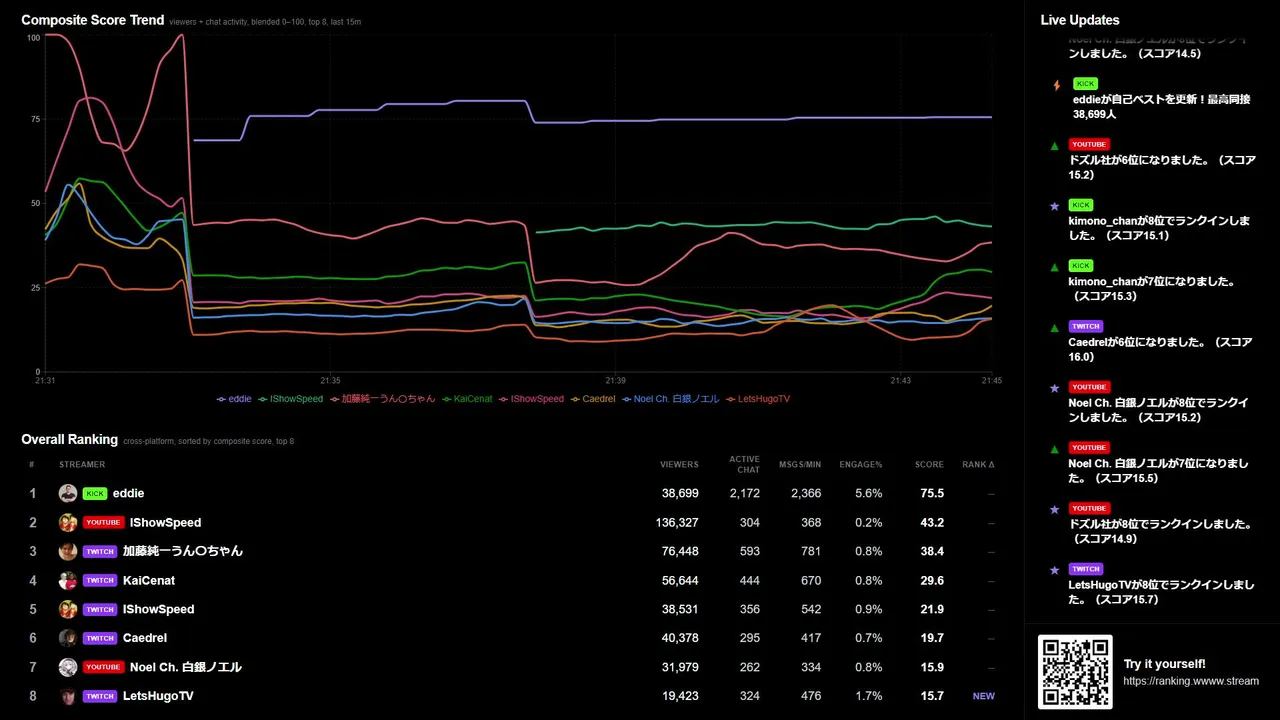Screen dimensions: 1280x720
Task: Toggle the IShowSpeed legend entry next to eddie
Action: tap(290, 399)
